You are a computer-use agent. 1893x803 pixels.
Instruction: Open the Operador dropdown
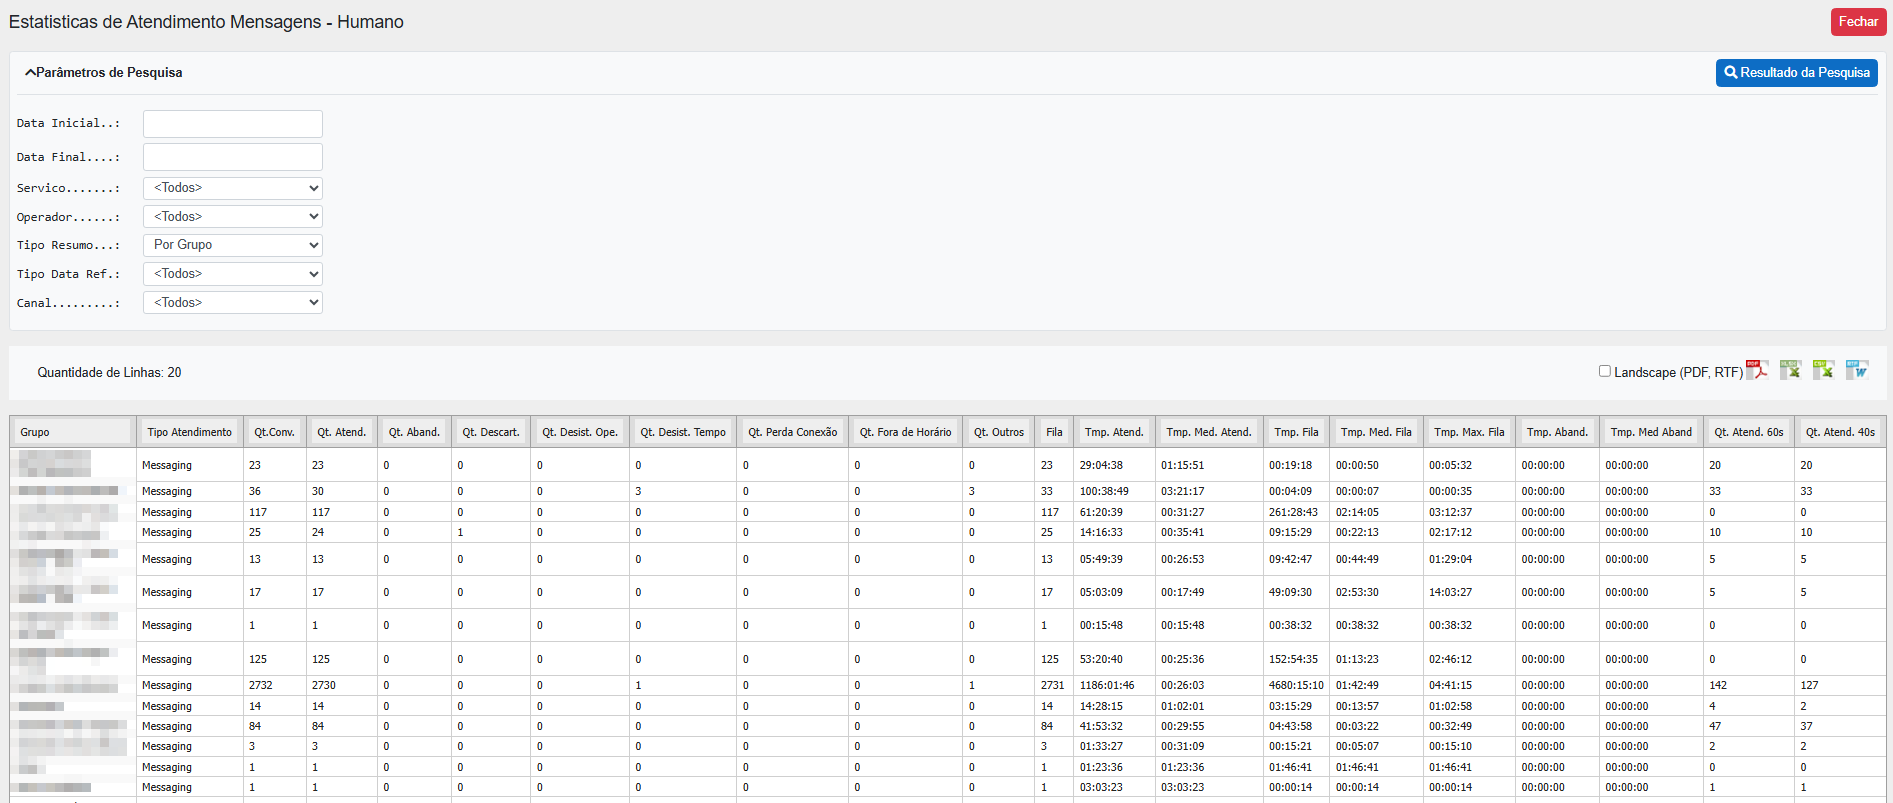click(232, 217)
